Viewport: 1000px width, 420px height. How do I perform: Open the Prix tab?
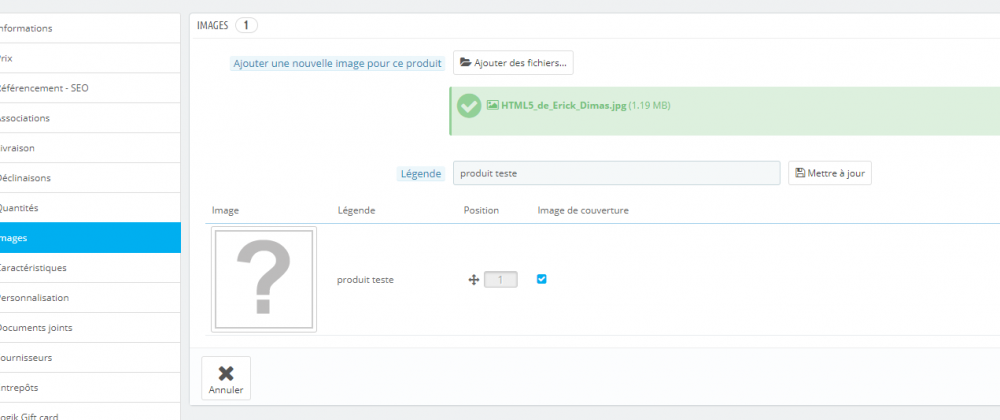point(89,59)
